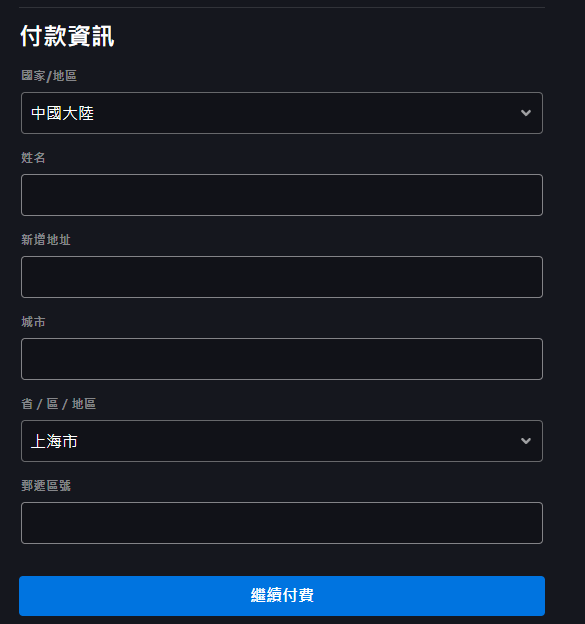Click the chevron arrow beside 上海市
Screen dimensions: 585x624
tap(526, 441)
